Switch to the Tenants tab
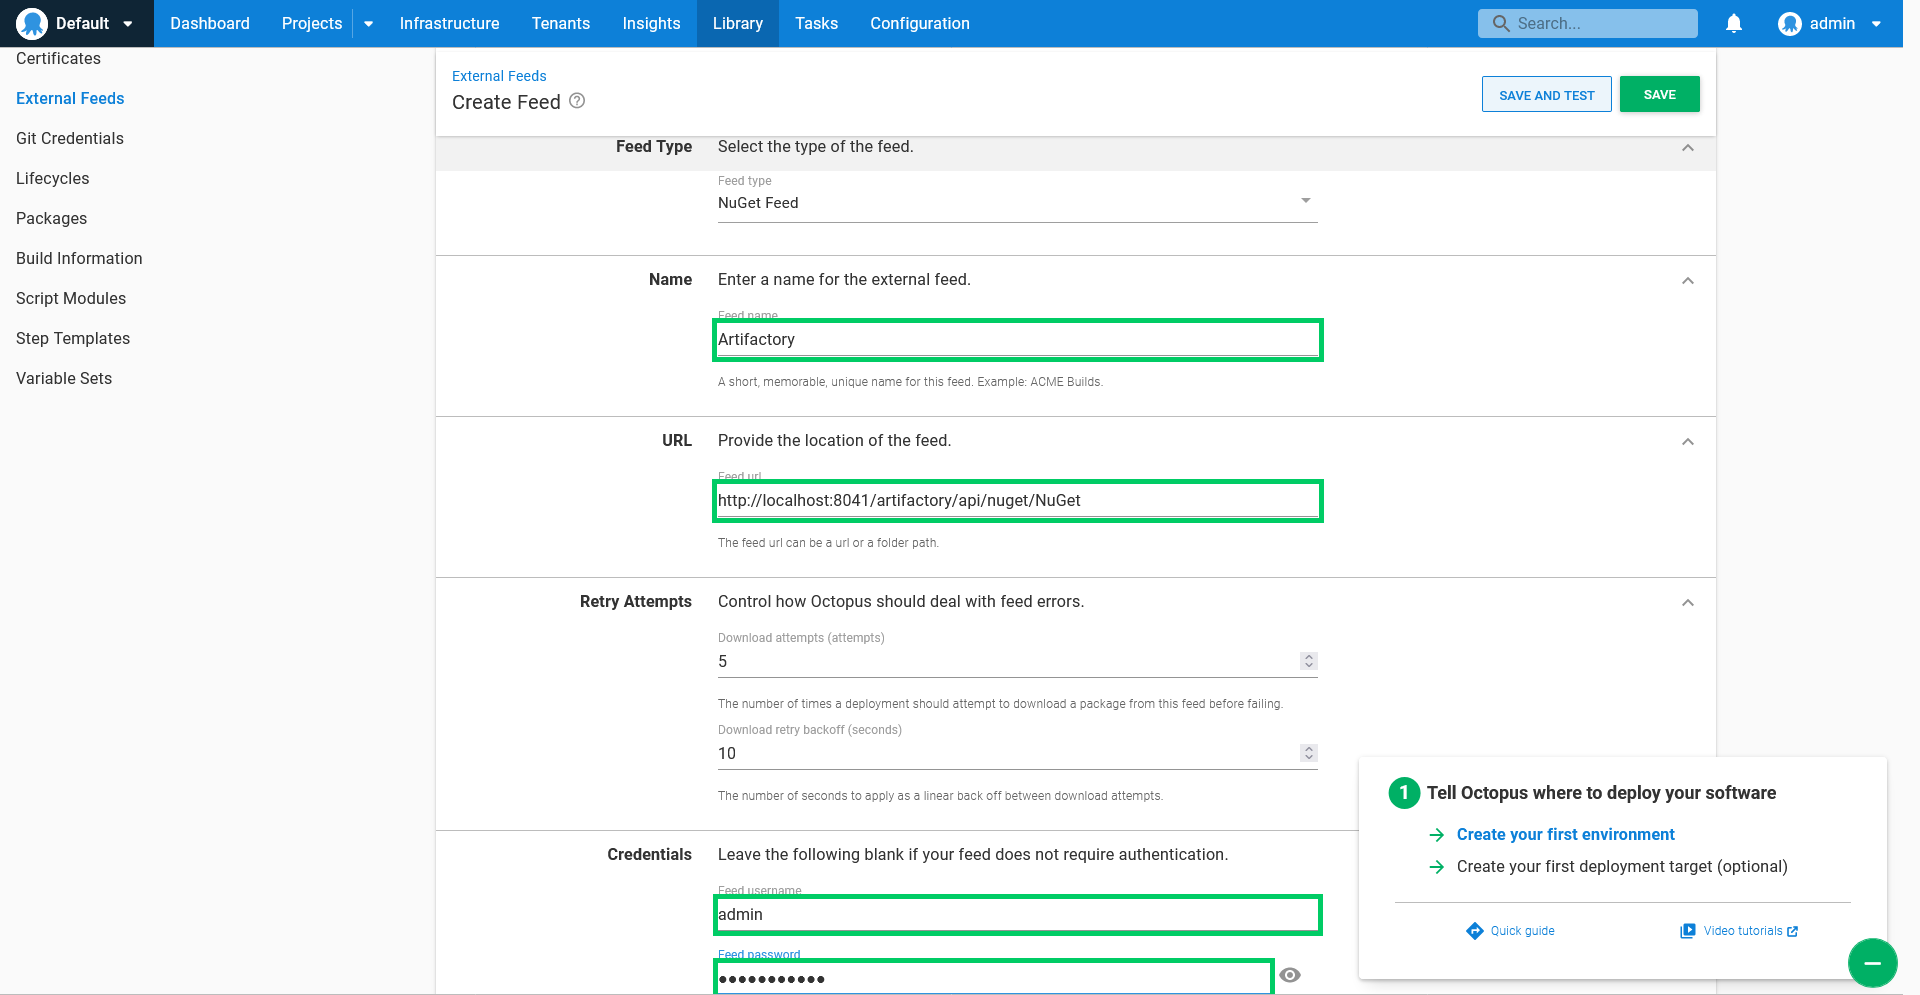 pos(561,23)
